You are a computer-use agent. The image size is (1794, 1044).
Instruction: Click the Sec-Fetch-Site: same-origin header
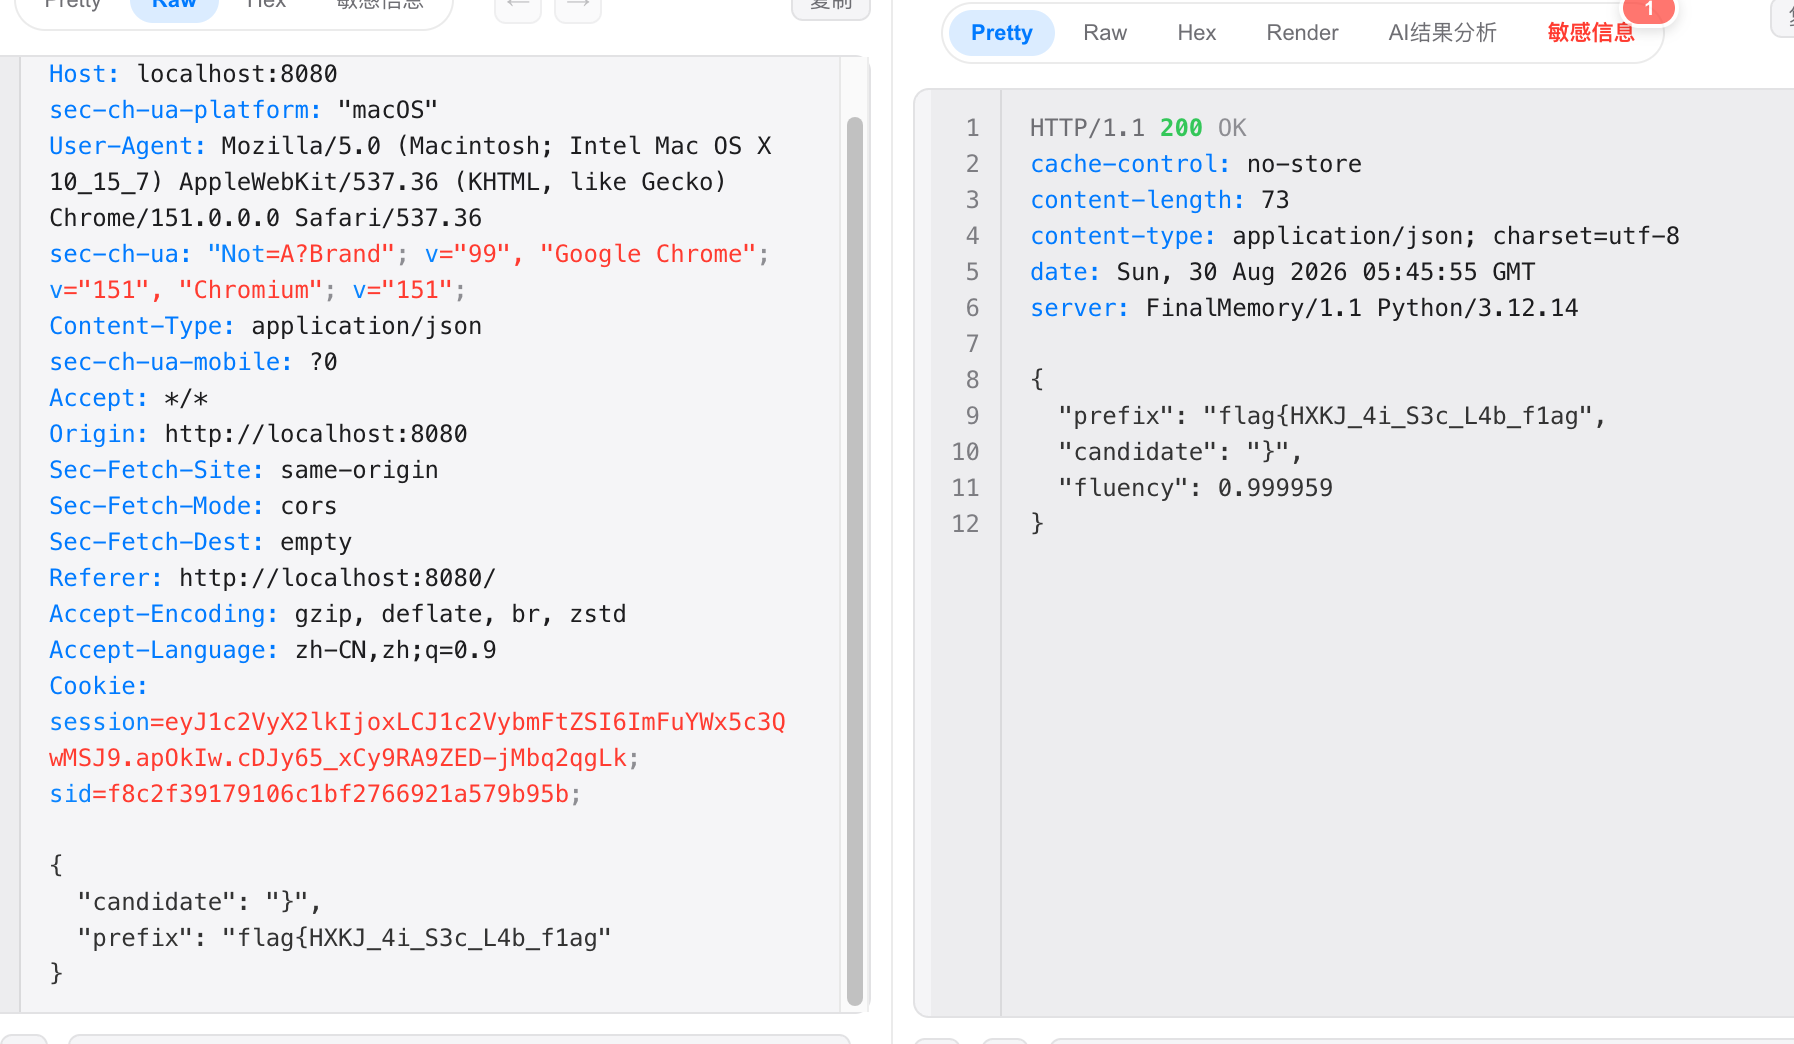[244, 470]
